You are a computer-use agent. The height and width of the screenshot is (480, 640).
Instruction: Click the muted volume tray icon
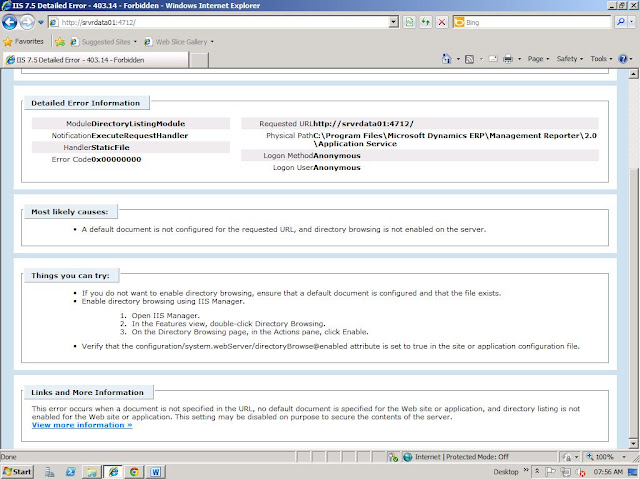tap(580, 472)
